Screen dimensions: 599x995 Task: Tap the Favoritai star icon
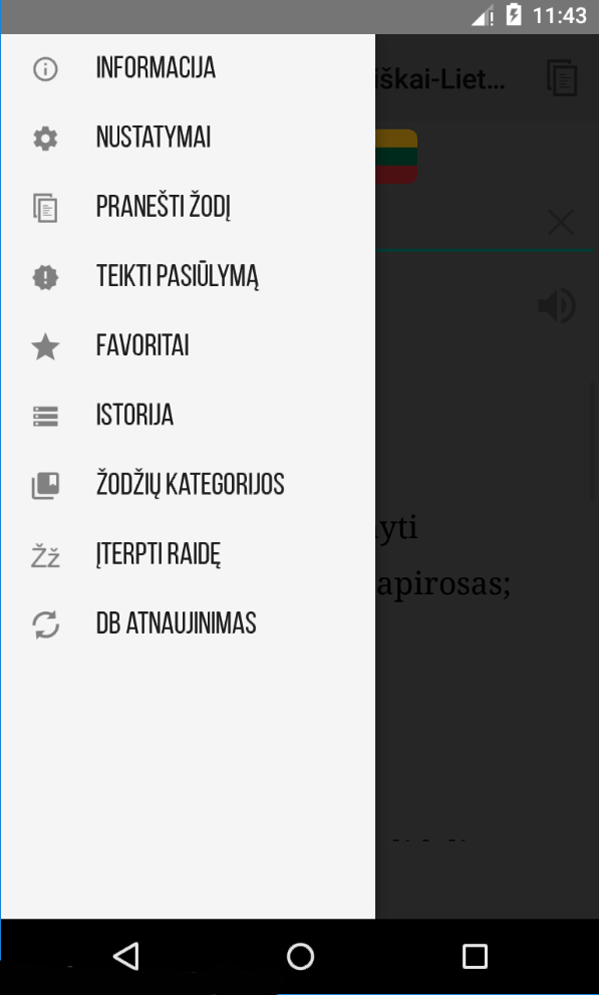click(x=45, y=347)
